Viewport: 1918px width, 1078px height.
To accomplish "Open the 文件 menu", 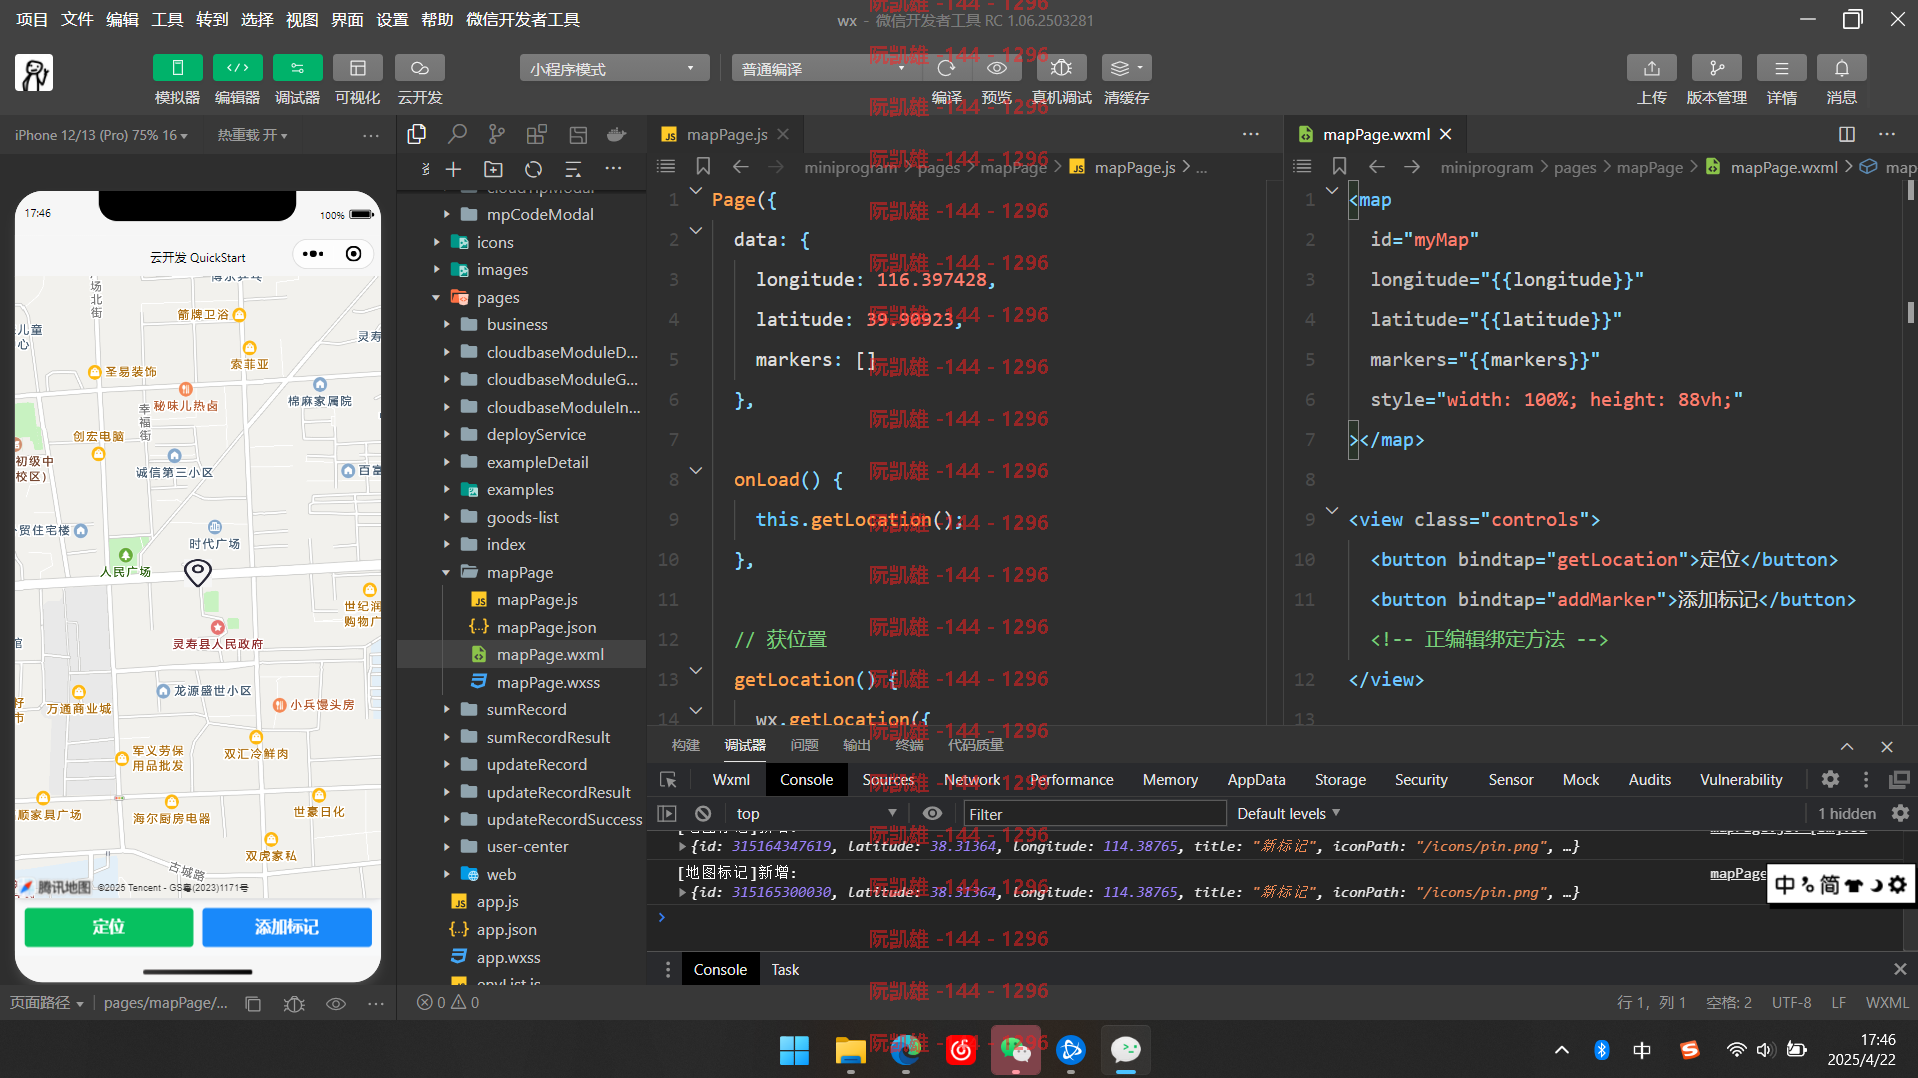I will (x=77, y=19).
